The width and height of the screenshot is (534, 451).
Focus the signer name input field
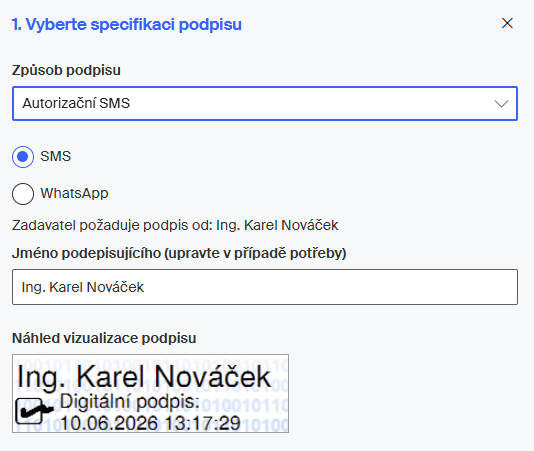pos(265,287)
